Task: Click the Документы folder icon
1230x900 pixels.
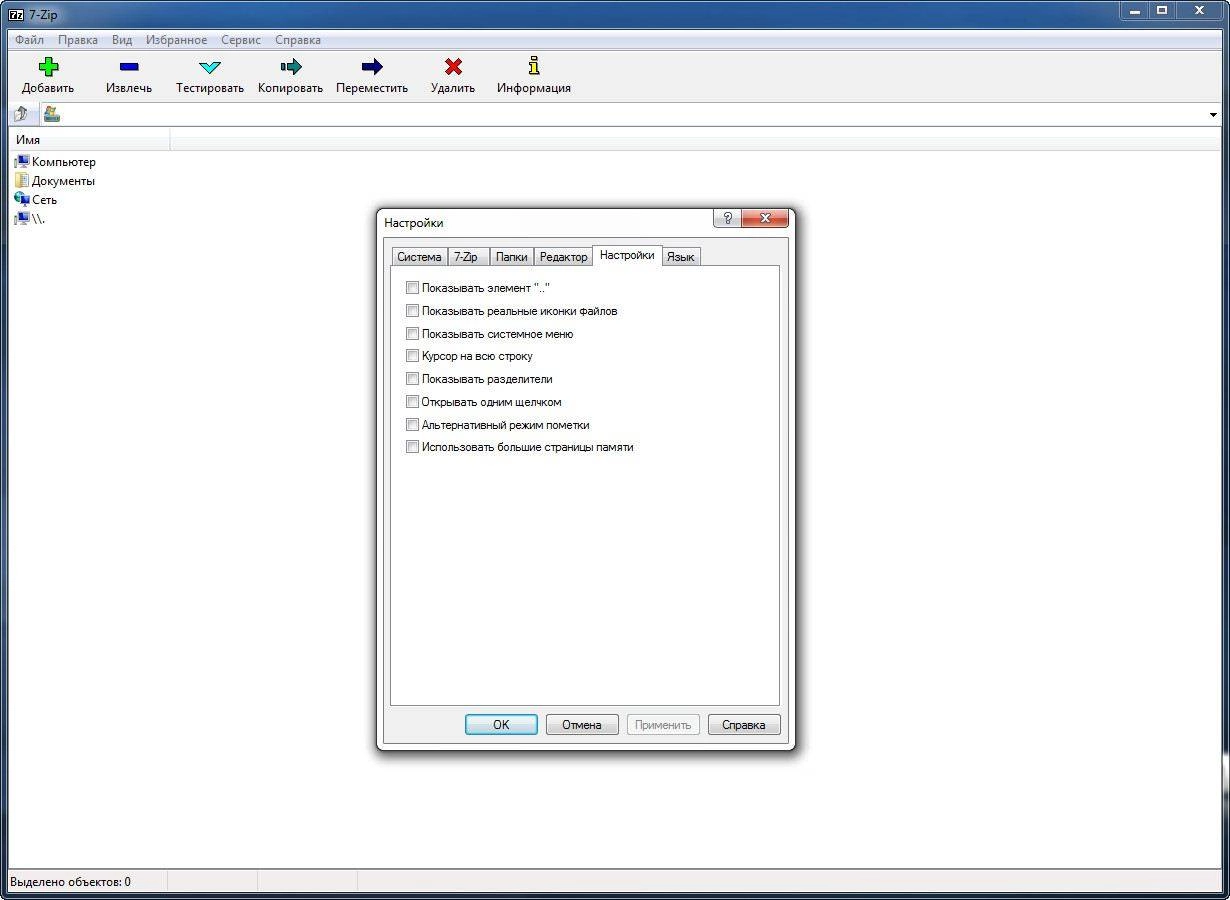Action: coord(21,180)
